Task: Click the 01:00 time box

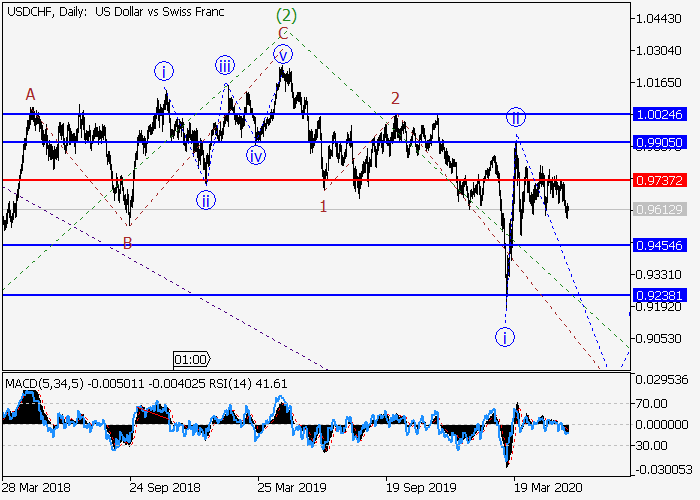Action: [191, 359]
